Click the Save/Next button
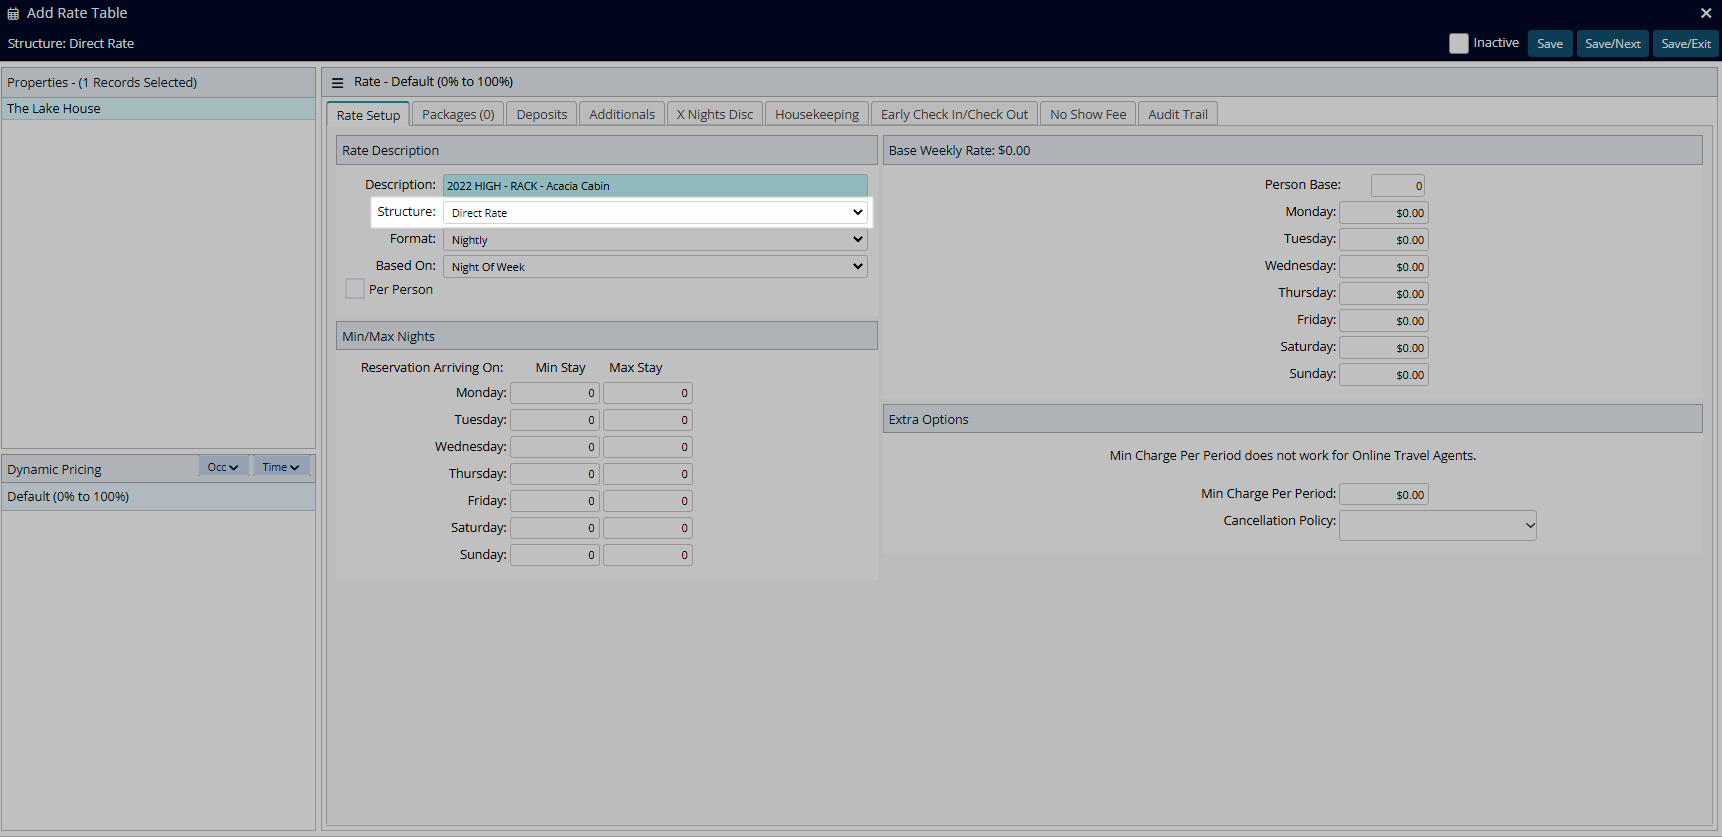 click(1613, 43)
